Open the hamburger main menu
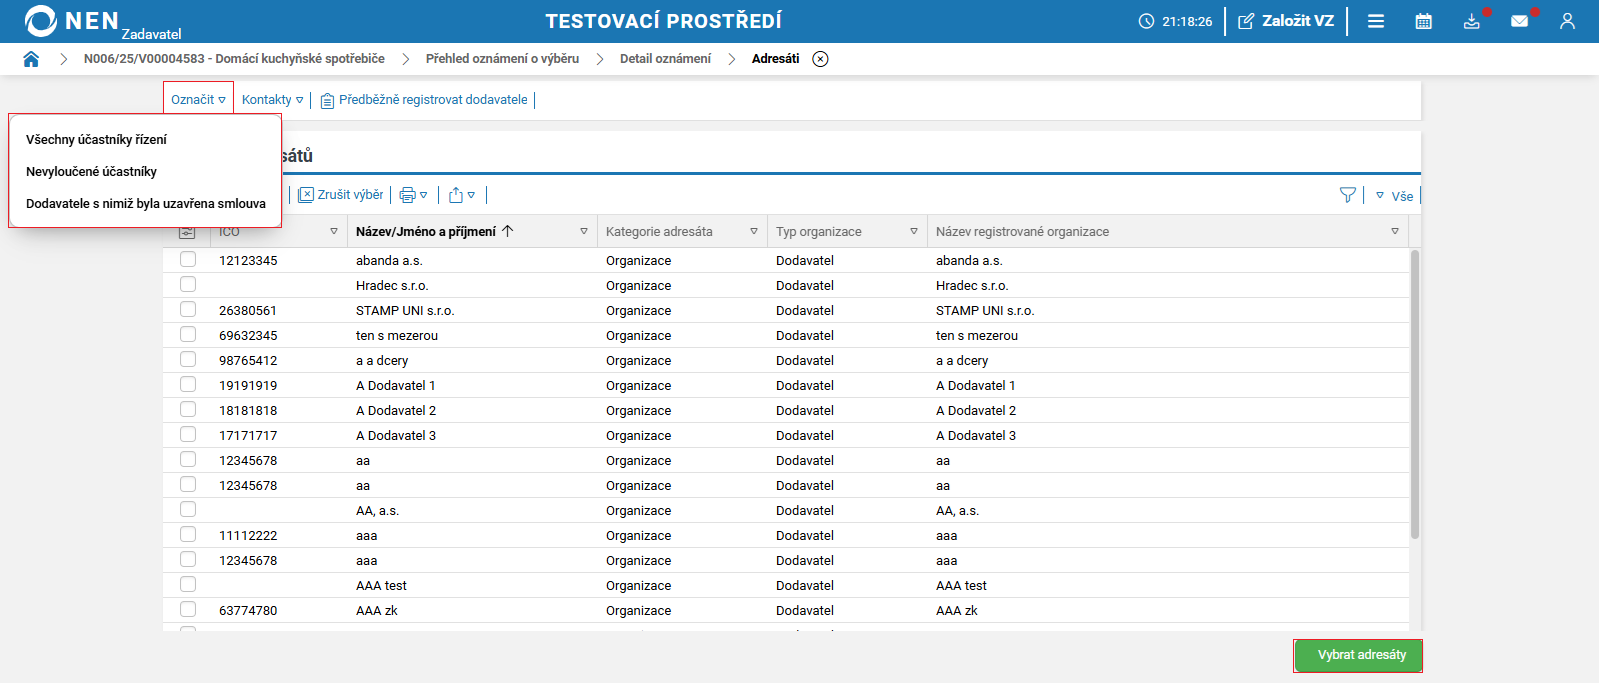Viewport: 1599px width, 683px height. tap(1376, 21)
